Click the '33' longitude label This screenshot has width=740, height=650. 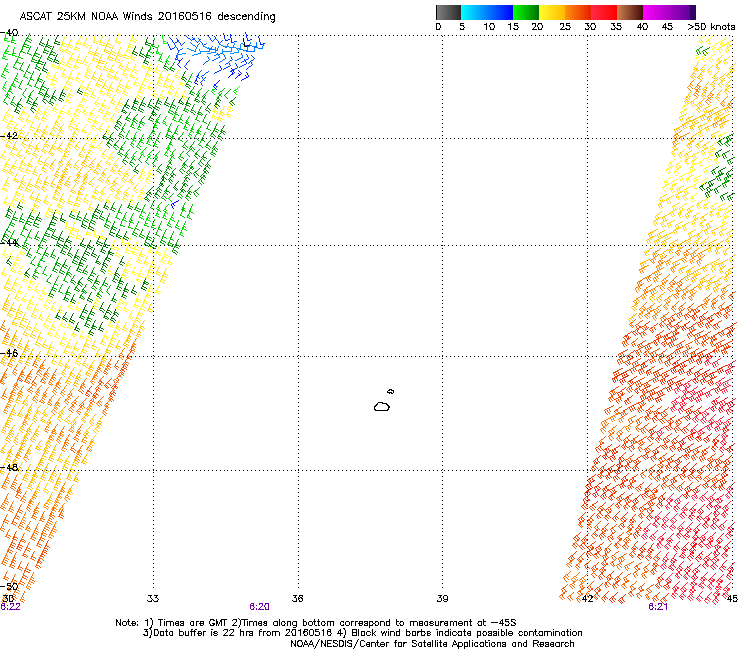click(x=153, y=599)
